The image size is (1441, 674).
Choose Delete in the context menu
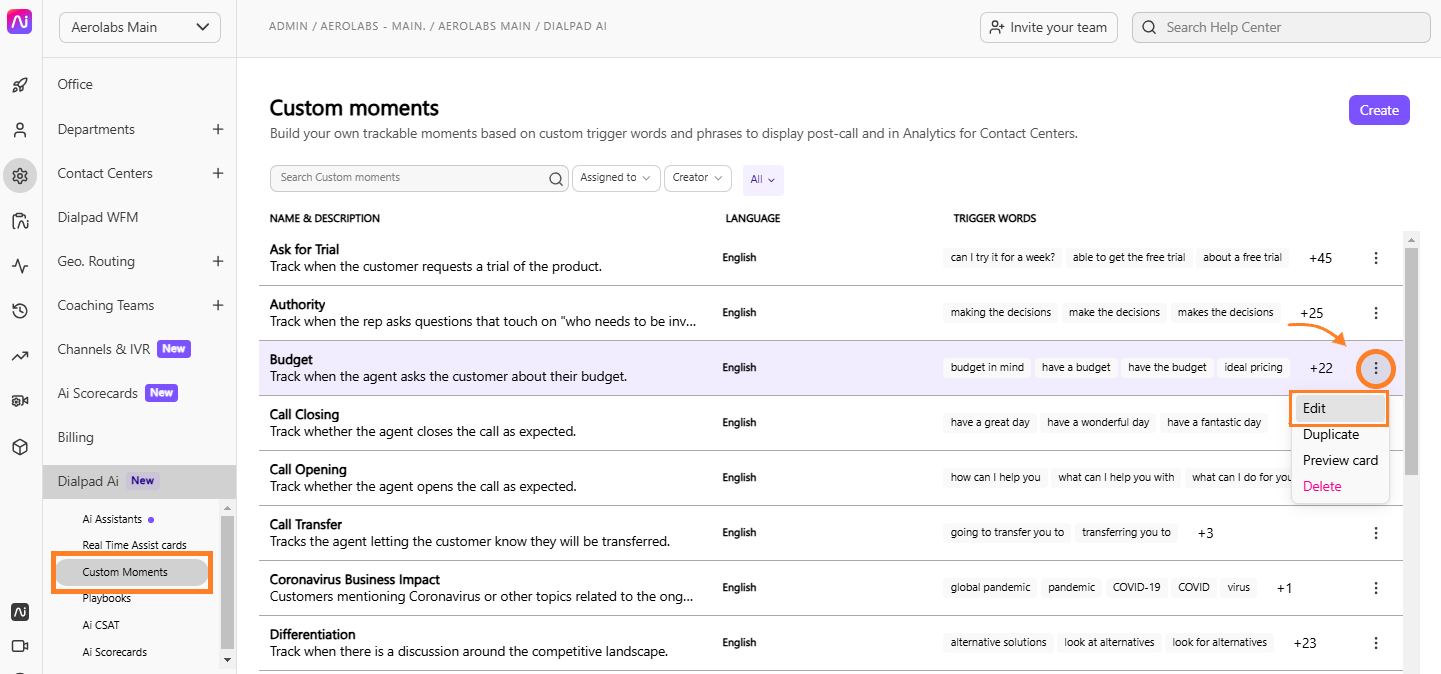click(x=1322, y=486)
